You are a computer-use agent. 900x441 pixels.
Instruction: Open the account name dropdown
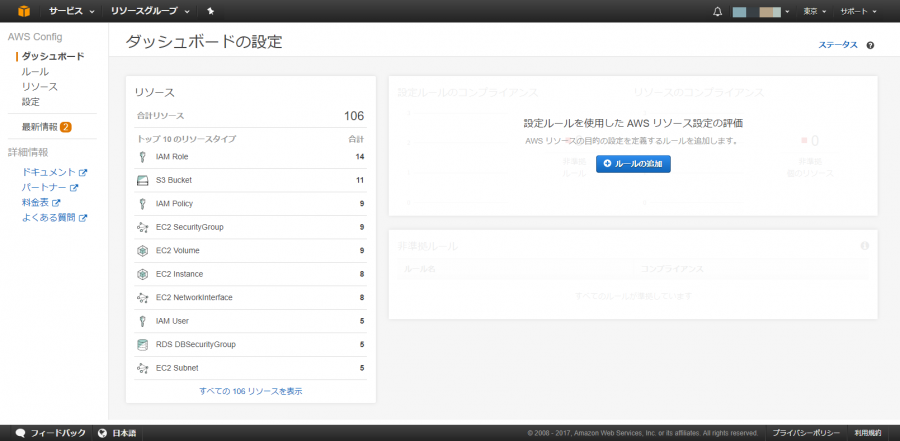tap(761, 11)
